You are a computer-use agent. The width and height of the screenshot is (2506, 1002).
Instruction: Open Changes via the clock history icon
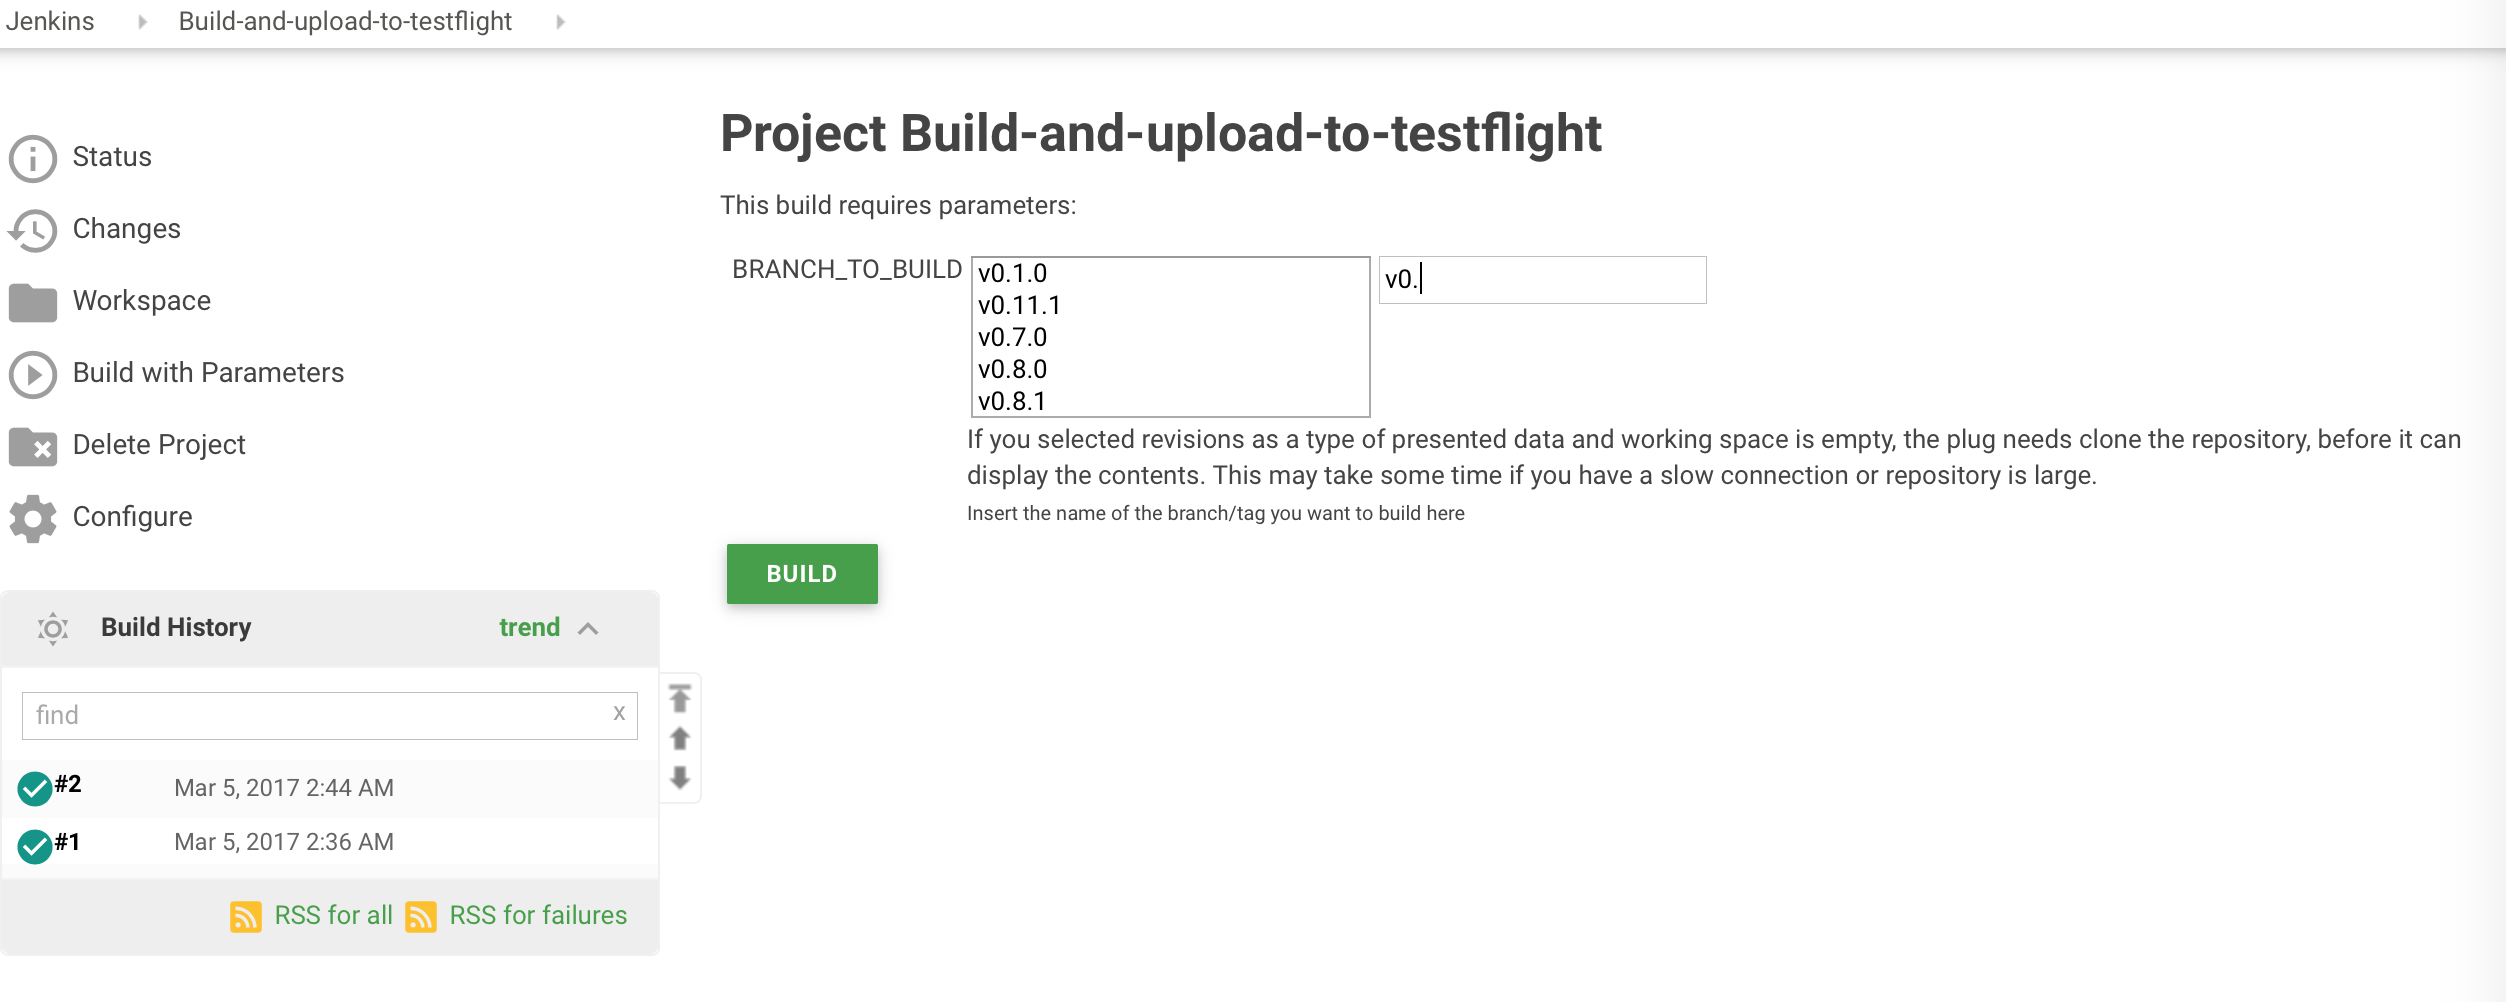[33, 230]
